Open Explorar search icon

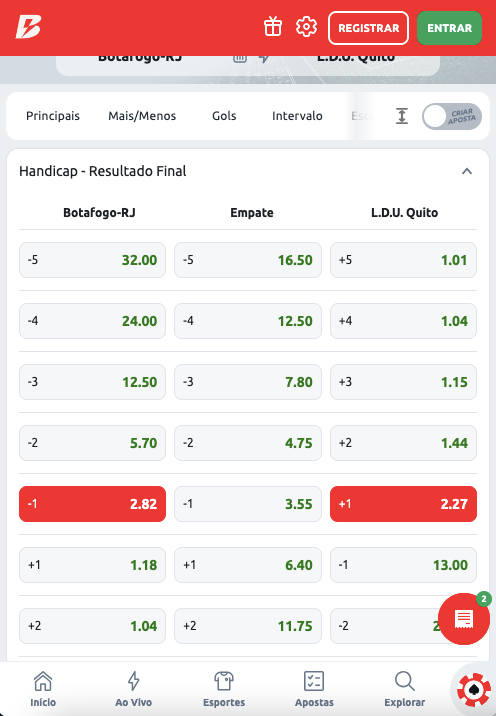(x=405, y=689)
